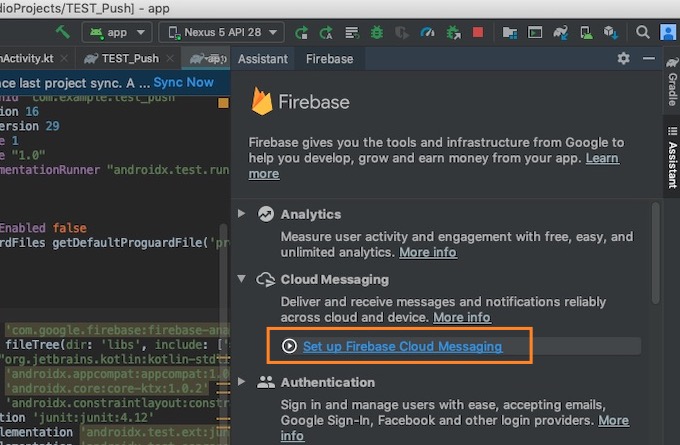
Task: Click the Firebase panel vertical scrollbar
Action: pyautogui.click(x=655, y=252)
